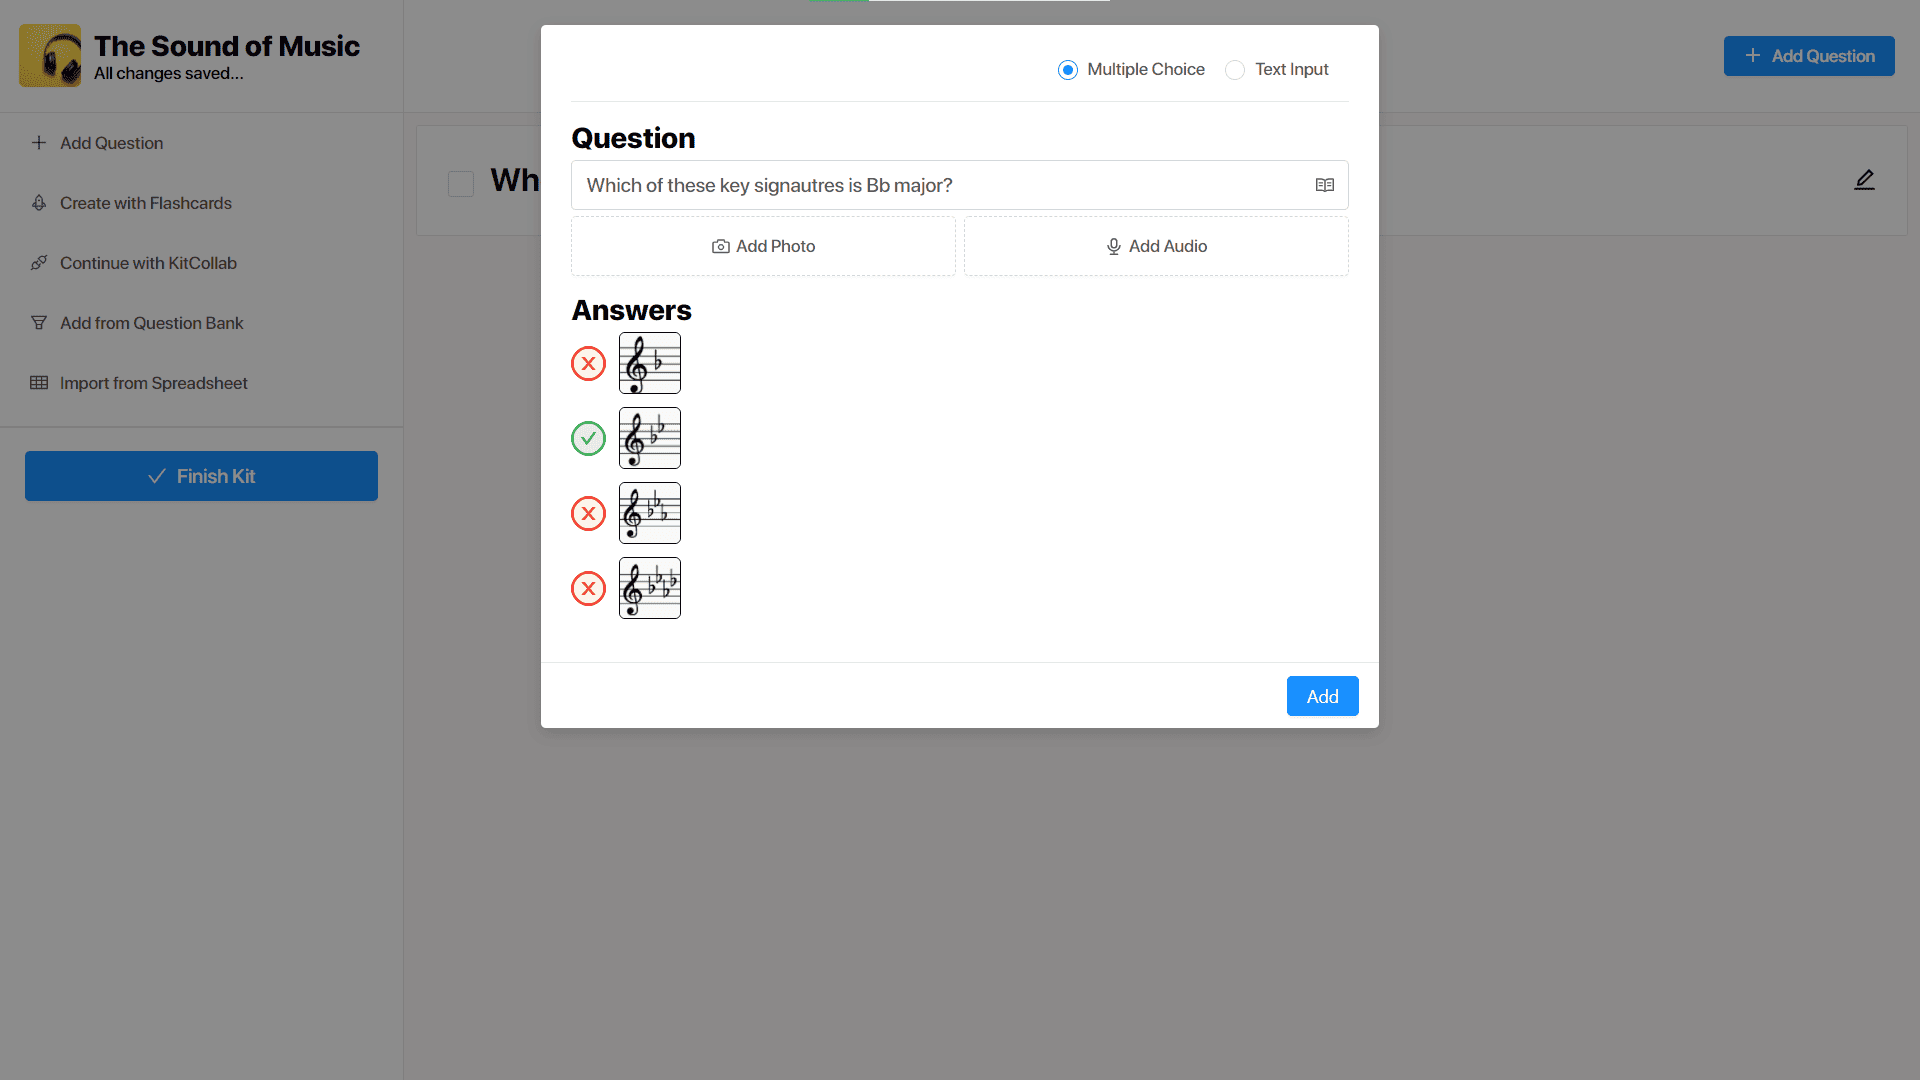Click the Add Photo icon in question editor
This screenshot has width=1920, height=1080.
[x=721, y=245]
